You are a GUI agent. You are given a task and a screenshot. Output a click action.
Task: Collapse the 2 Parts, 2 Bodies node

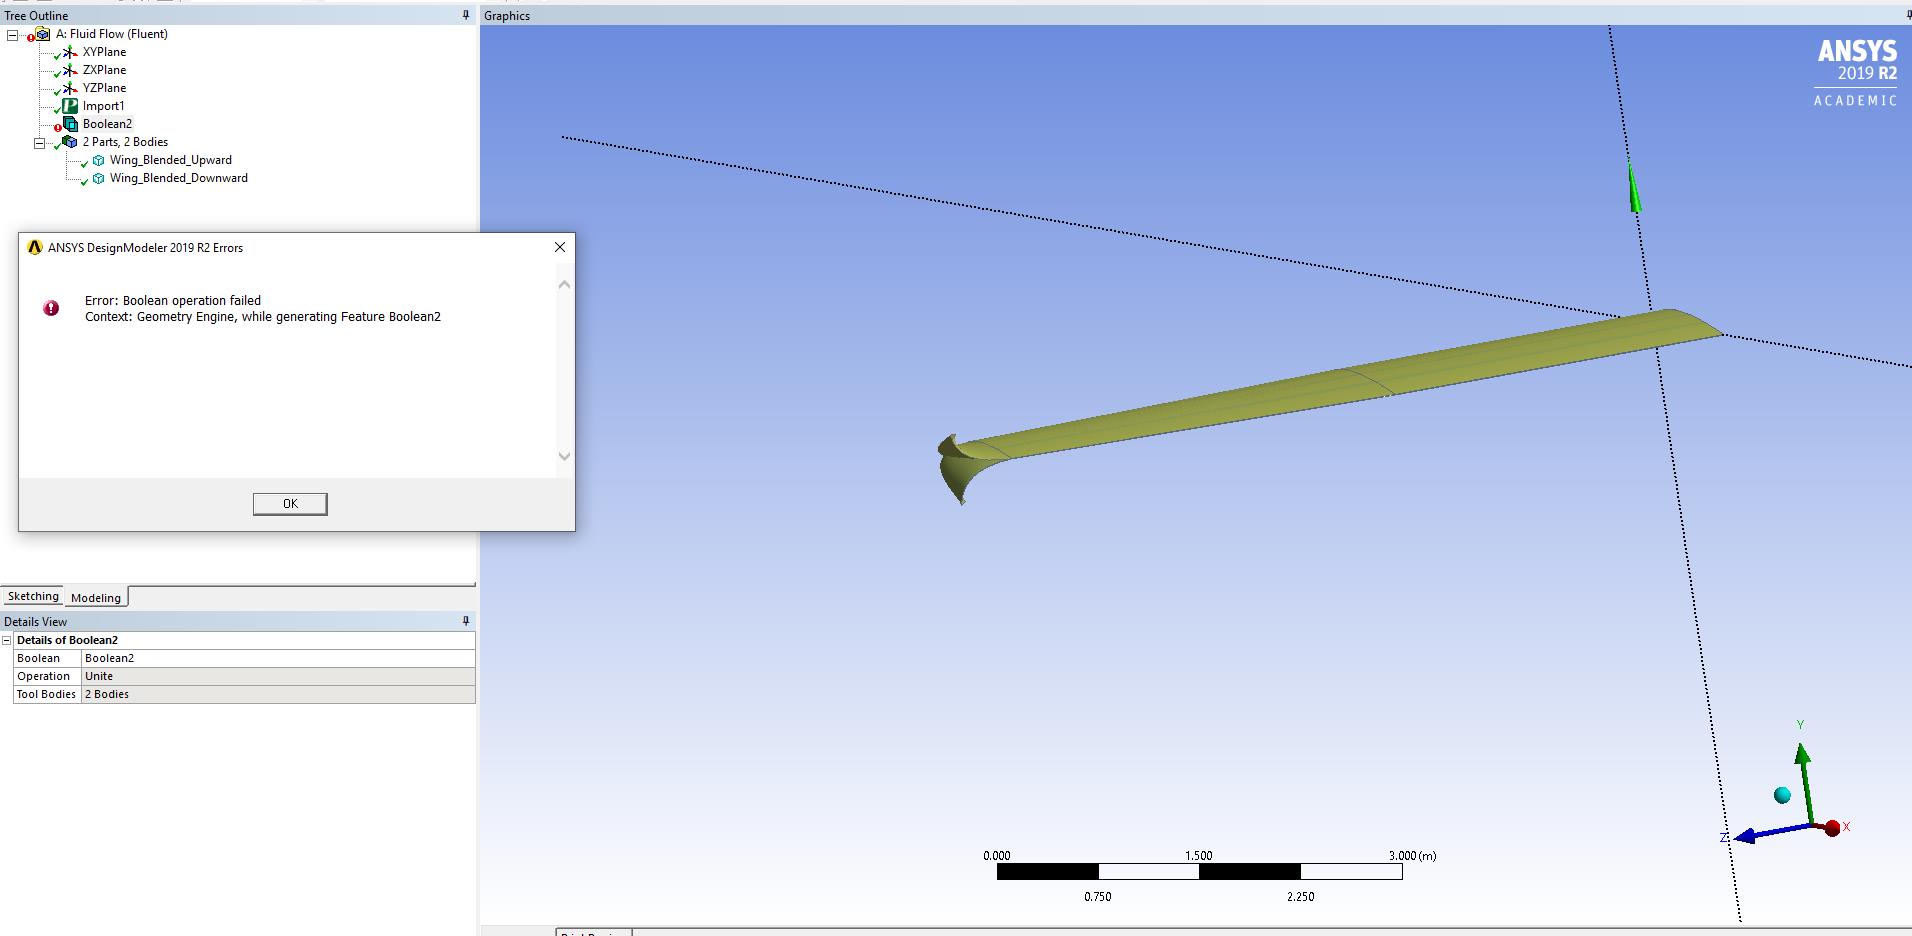tap(40, 143)
